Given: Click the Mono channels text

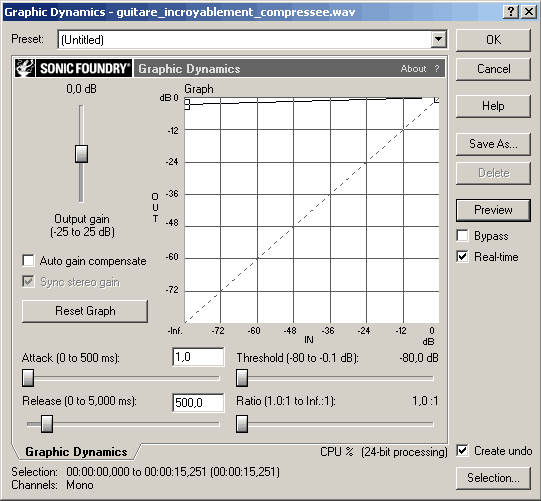Looking at the screenshot, I should click(80, 485).
